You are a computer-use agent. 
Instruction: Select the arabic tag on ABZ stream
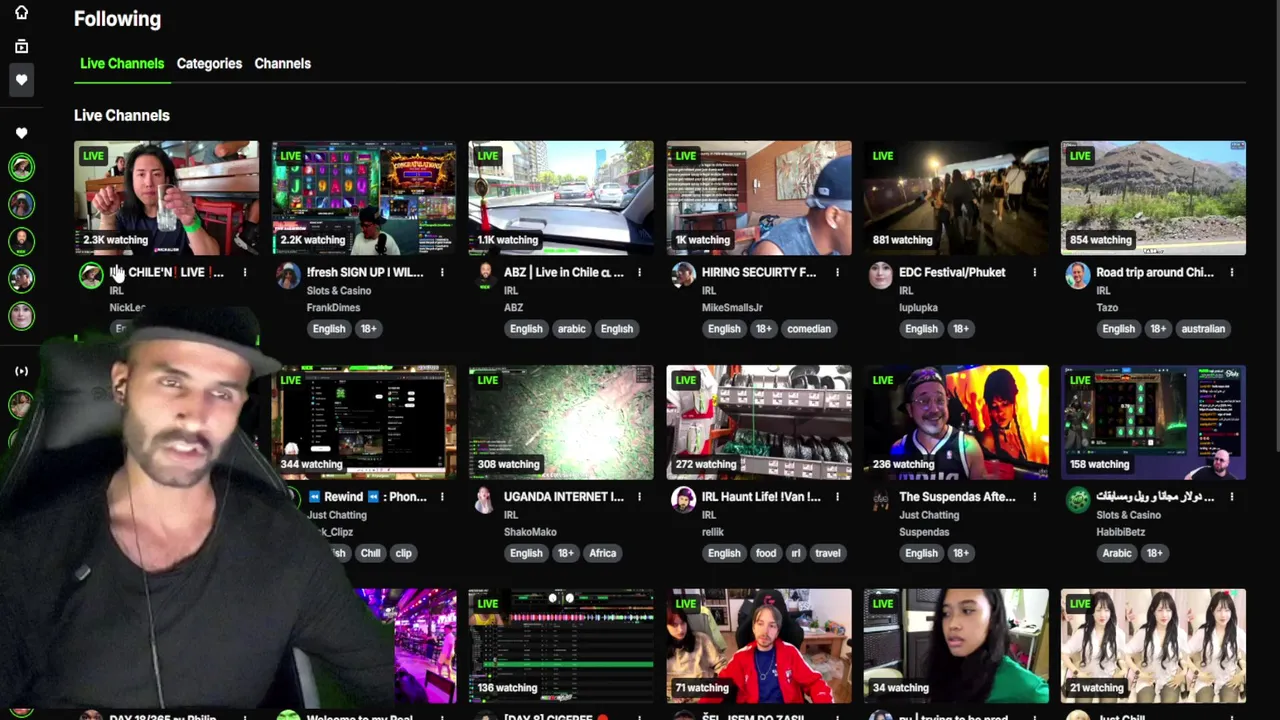pos(571,329)
